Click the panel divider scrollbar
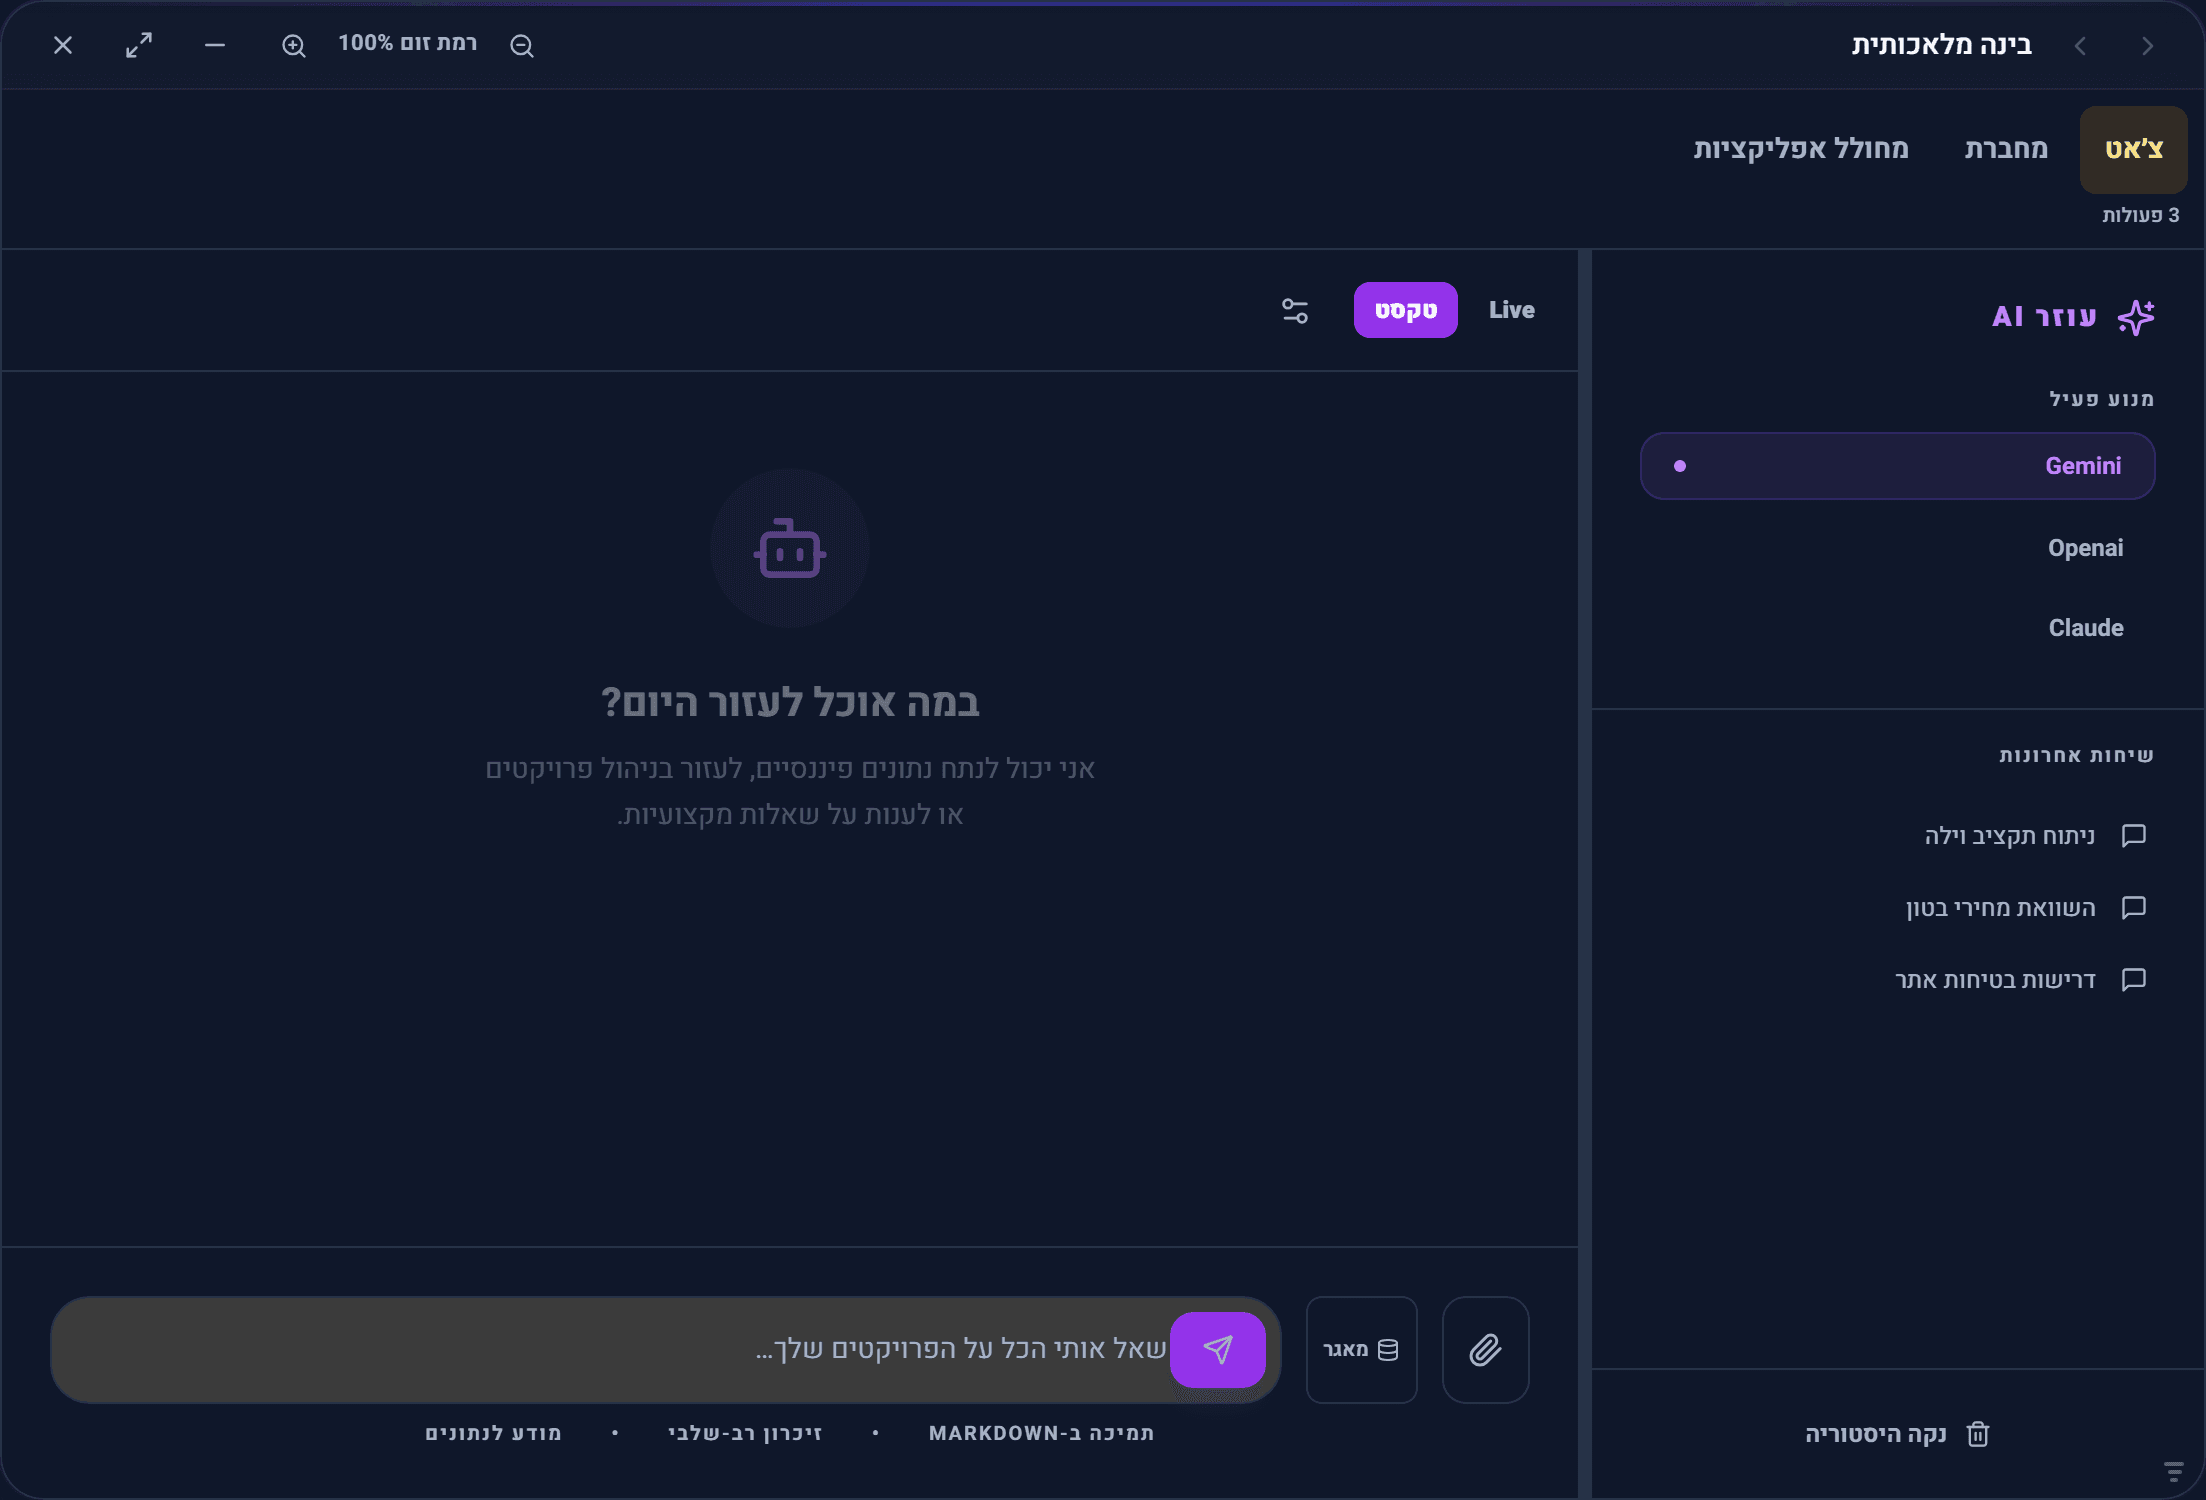 click(x=1585, y=874)
